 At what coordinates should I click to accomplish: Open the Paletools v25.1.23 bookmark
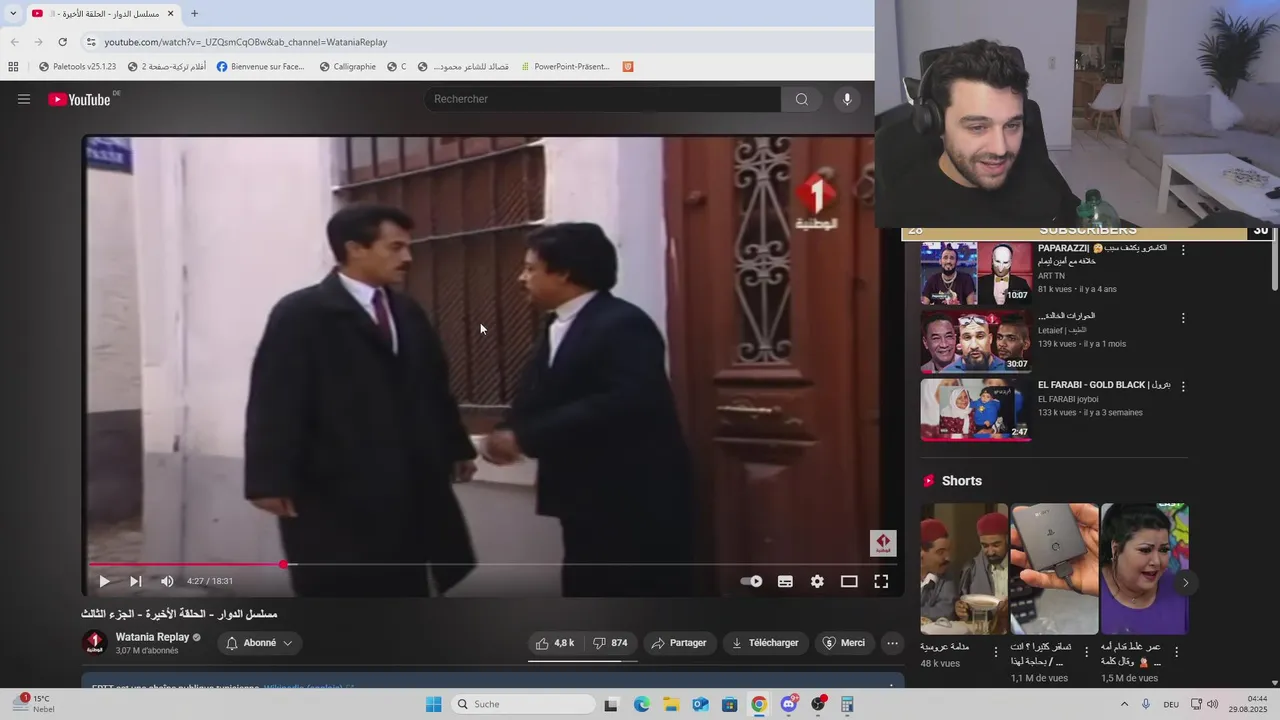click(x=77, y=67)
